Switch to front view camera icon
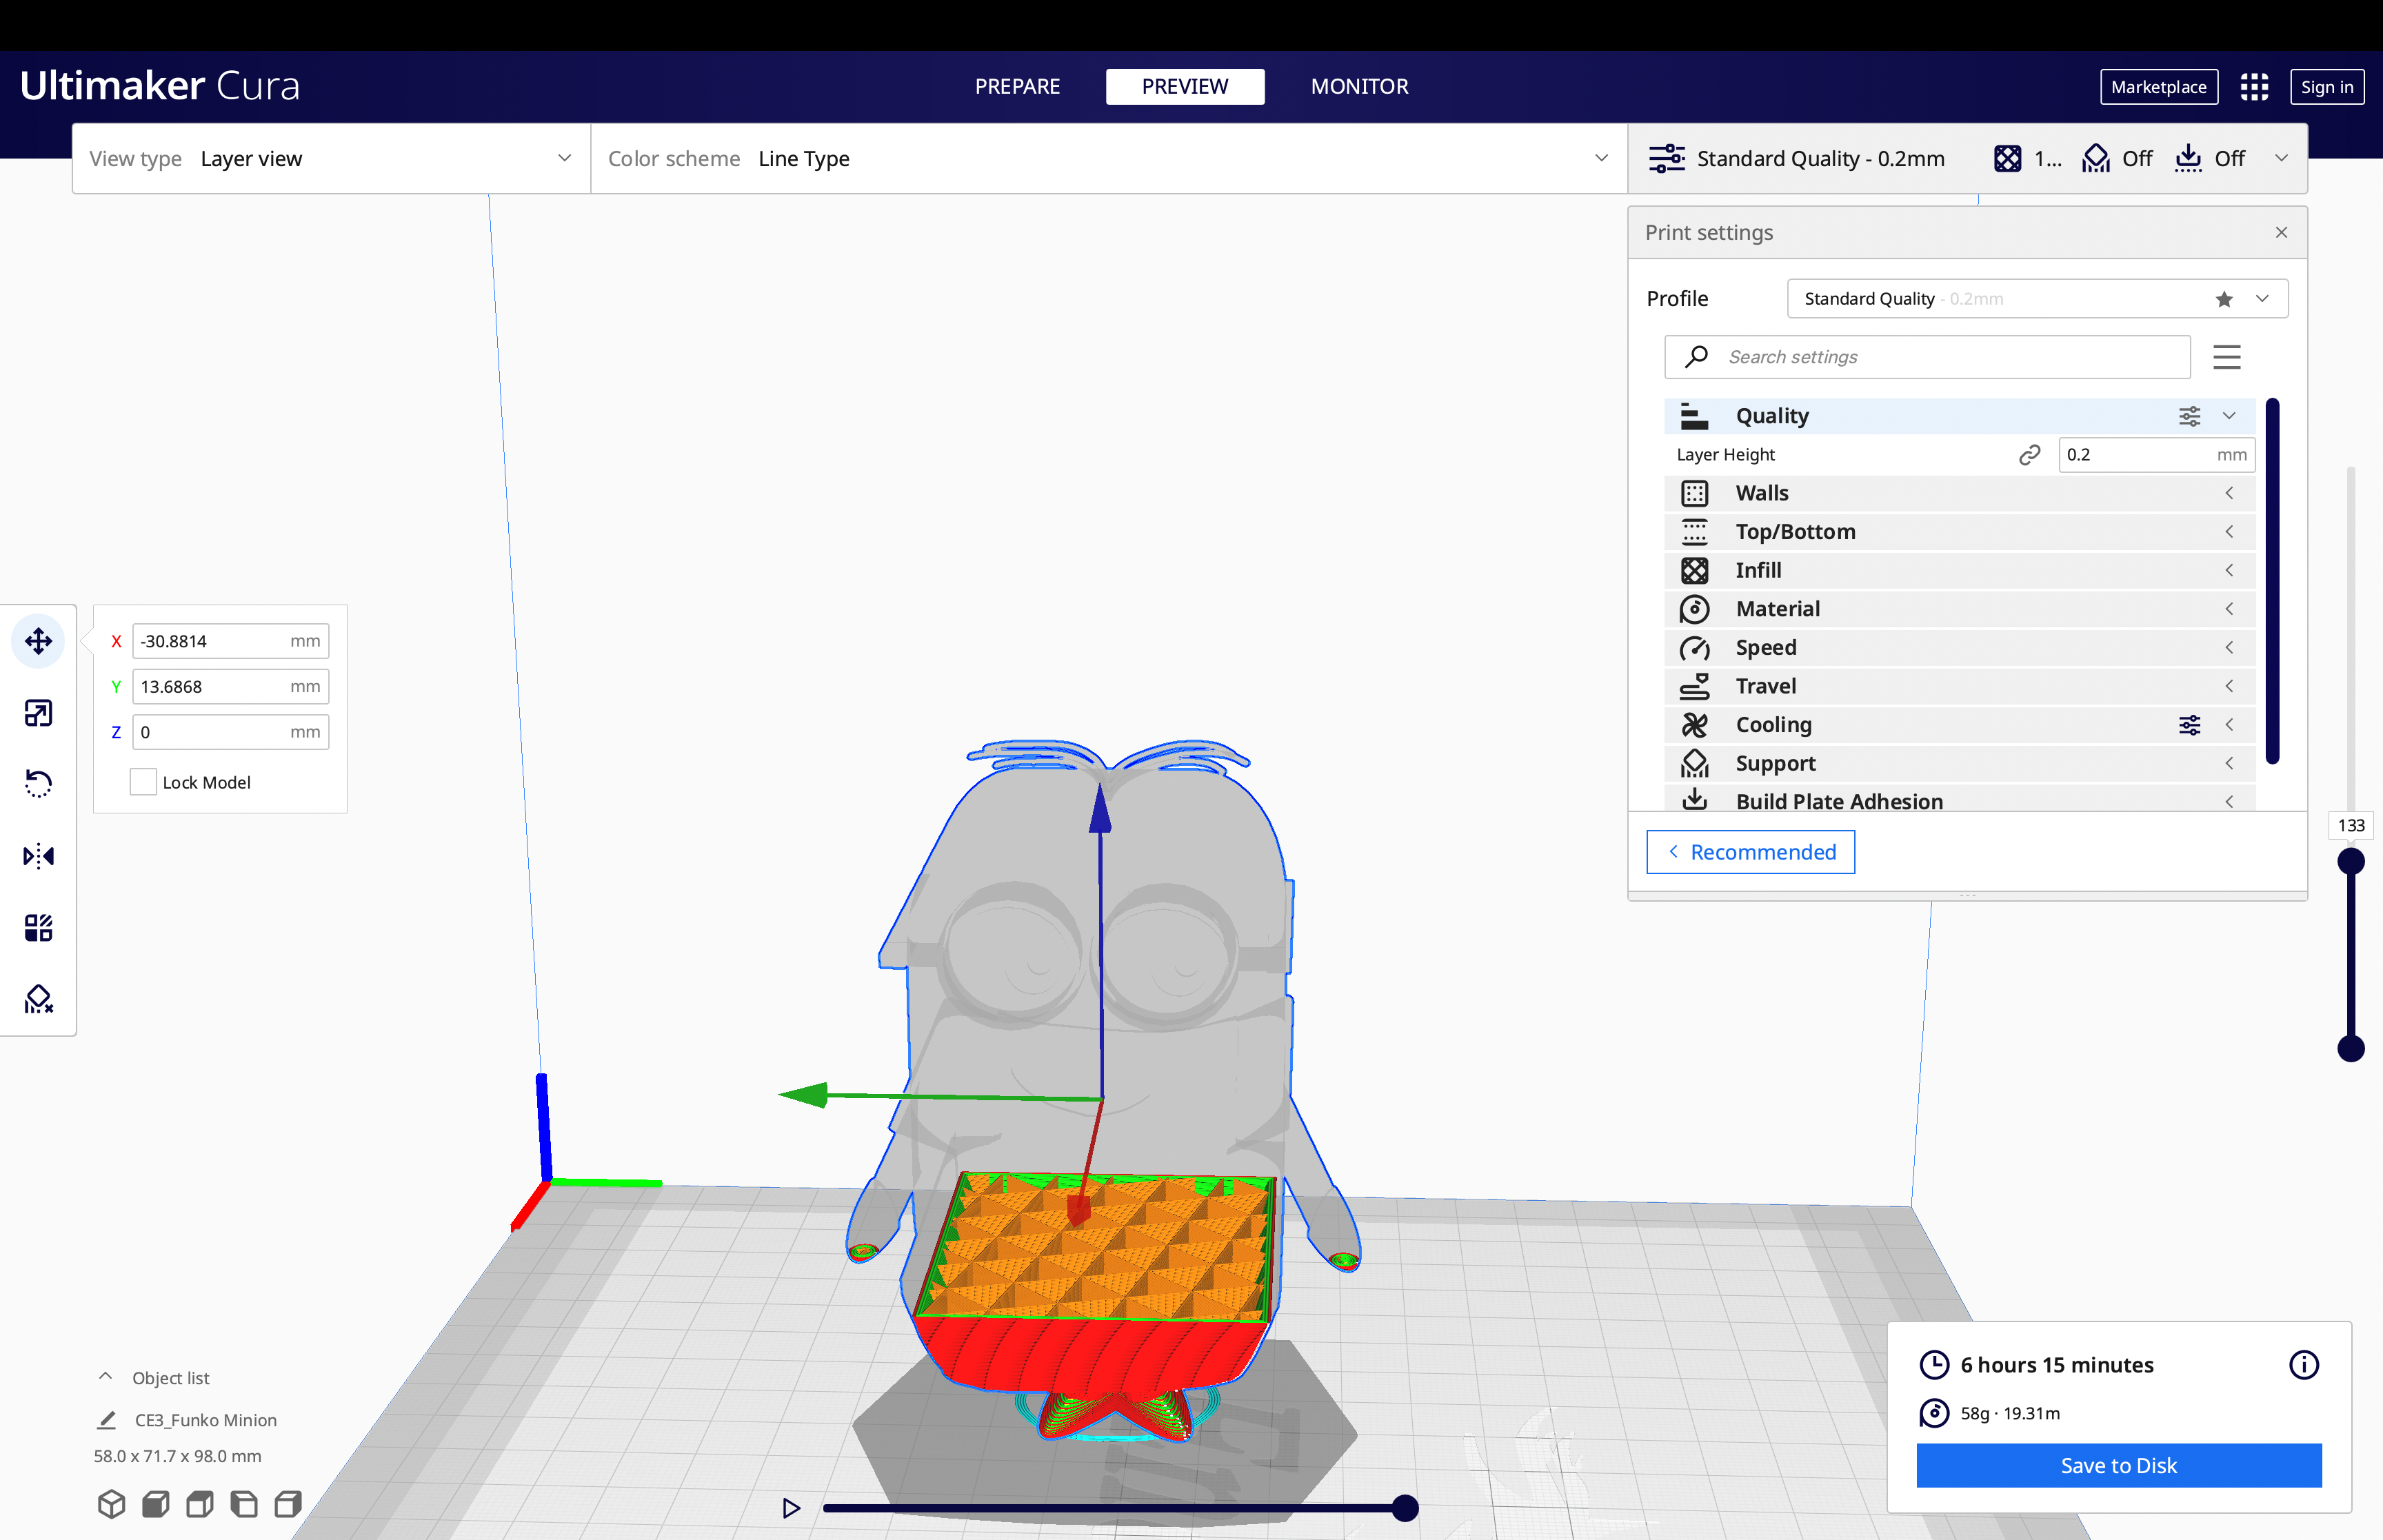2383x1540 pixels. [x=155, y=1504]
